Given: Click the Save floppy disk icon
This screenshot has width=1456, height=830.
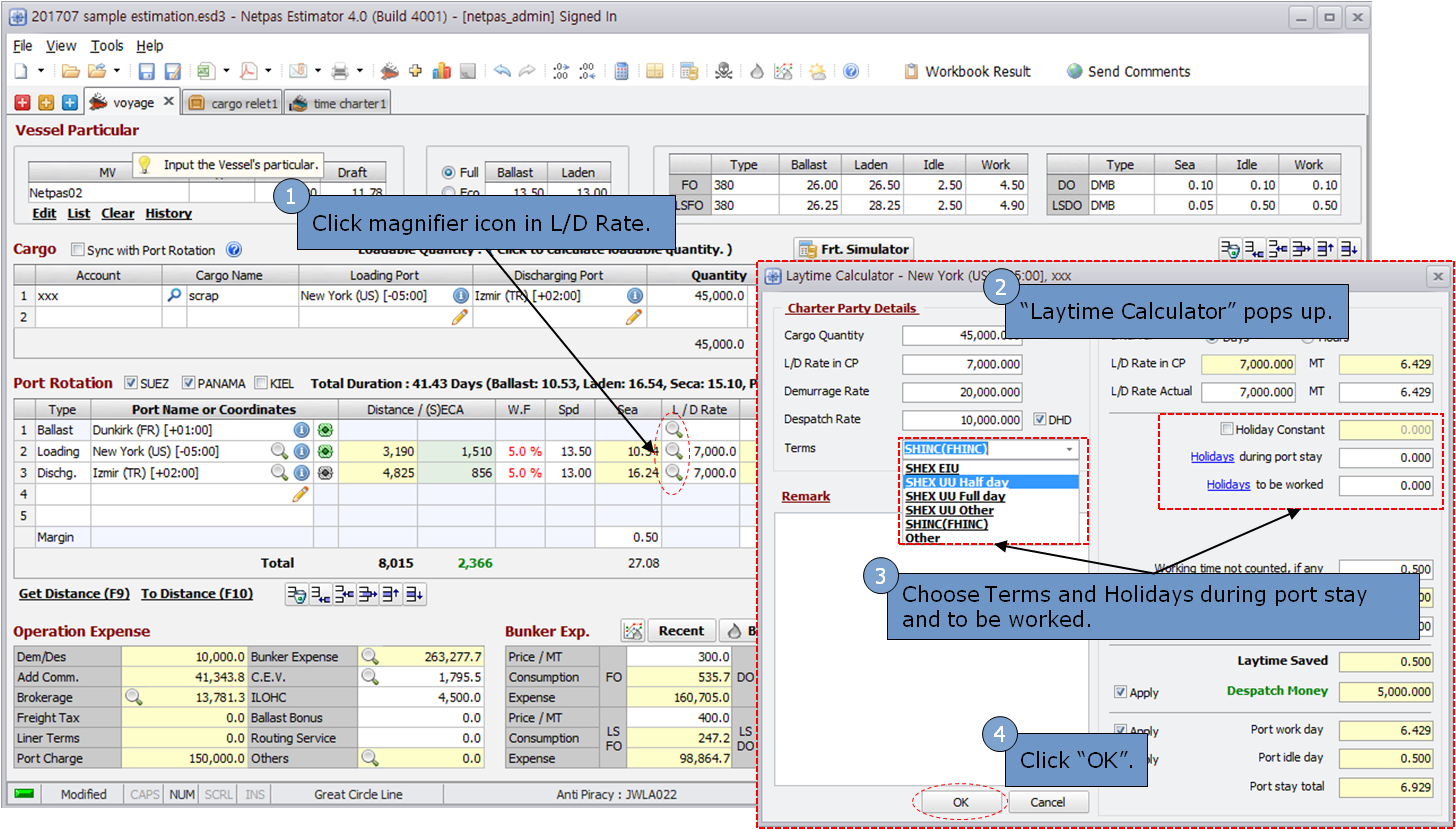Looking at the screenshot, I should (x=146, y=71).
